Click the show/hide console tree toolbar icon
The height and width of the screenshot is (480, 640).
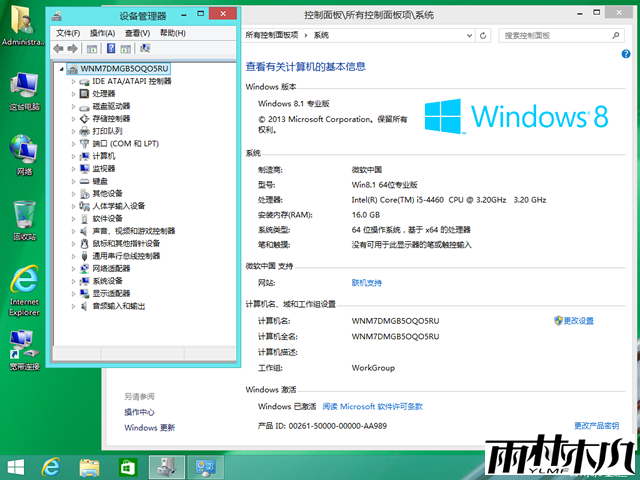[x=92, y=49]
